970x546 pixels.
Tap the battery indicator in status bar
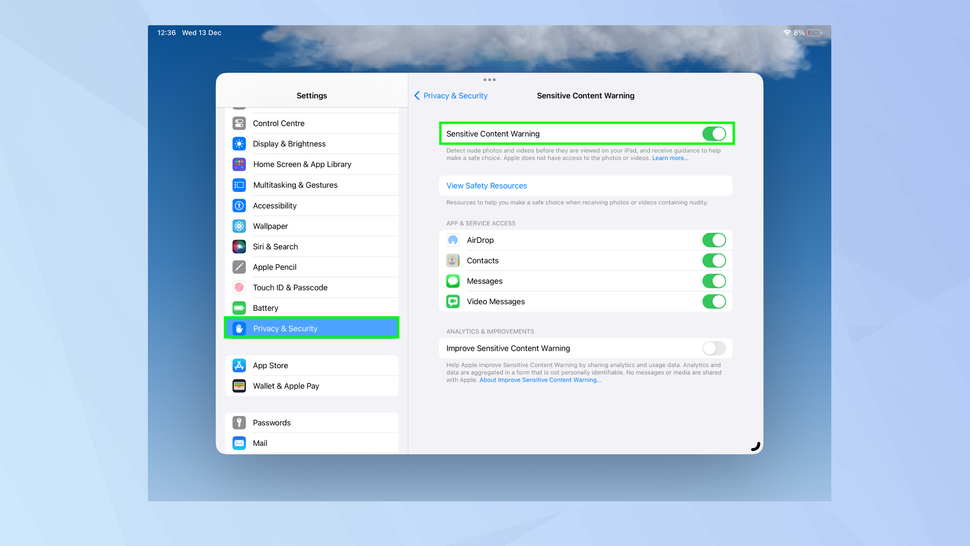click(815, 33)
